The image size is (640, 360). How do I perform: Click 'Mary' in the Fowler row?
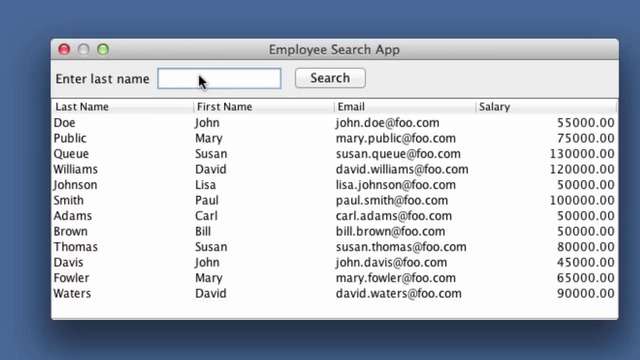209,278
